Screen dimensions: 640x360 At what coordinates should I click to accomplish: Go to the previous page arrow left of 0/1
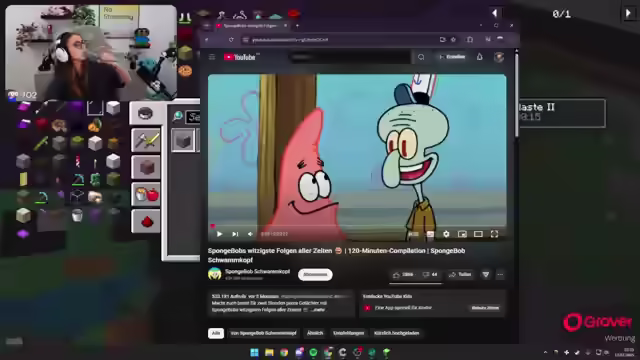tap(495, 13)
